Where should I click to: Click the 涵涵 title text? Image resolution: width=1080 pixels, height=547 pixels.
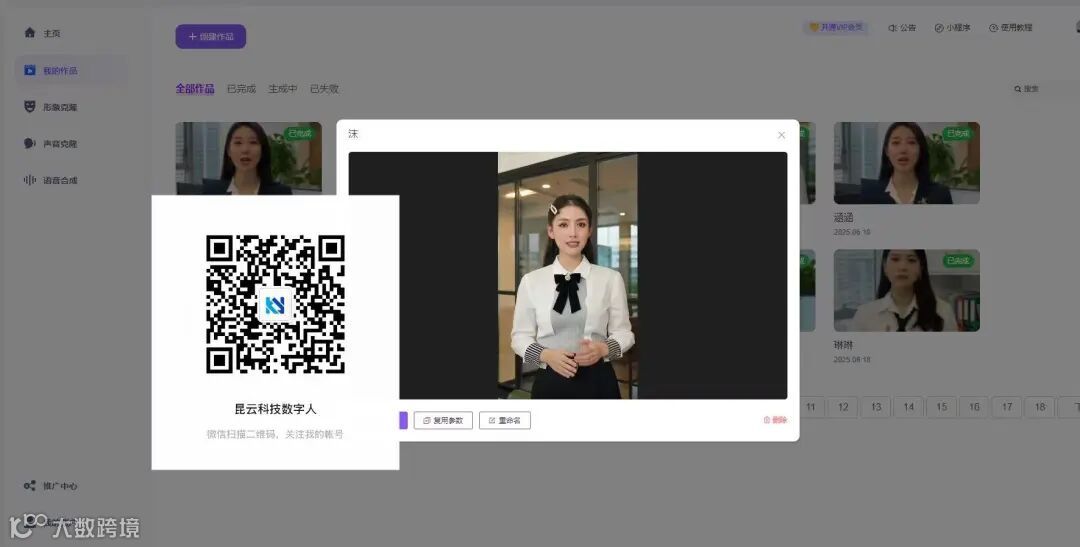point(844,217)
